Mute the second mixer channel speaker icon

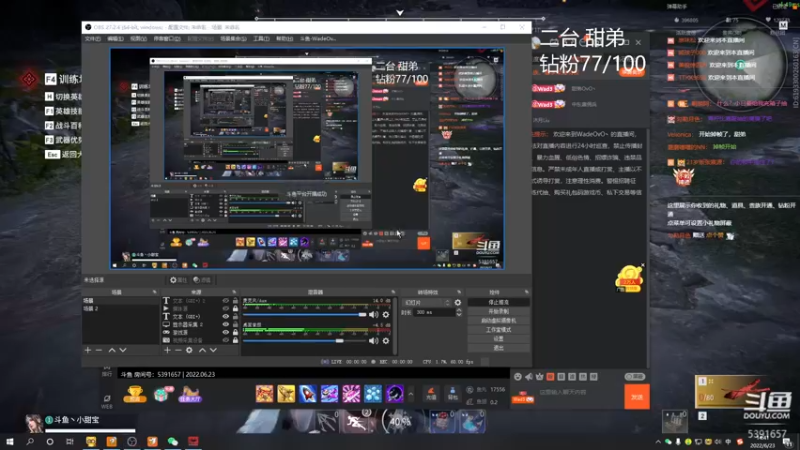coord(374,340)
